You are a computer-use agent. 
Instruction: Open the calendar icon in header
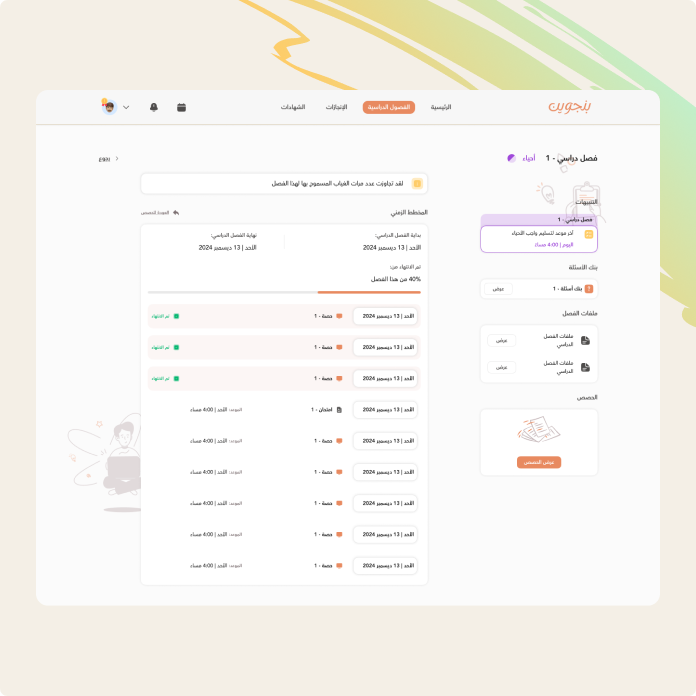(x=181, y=107)
